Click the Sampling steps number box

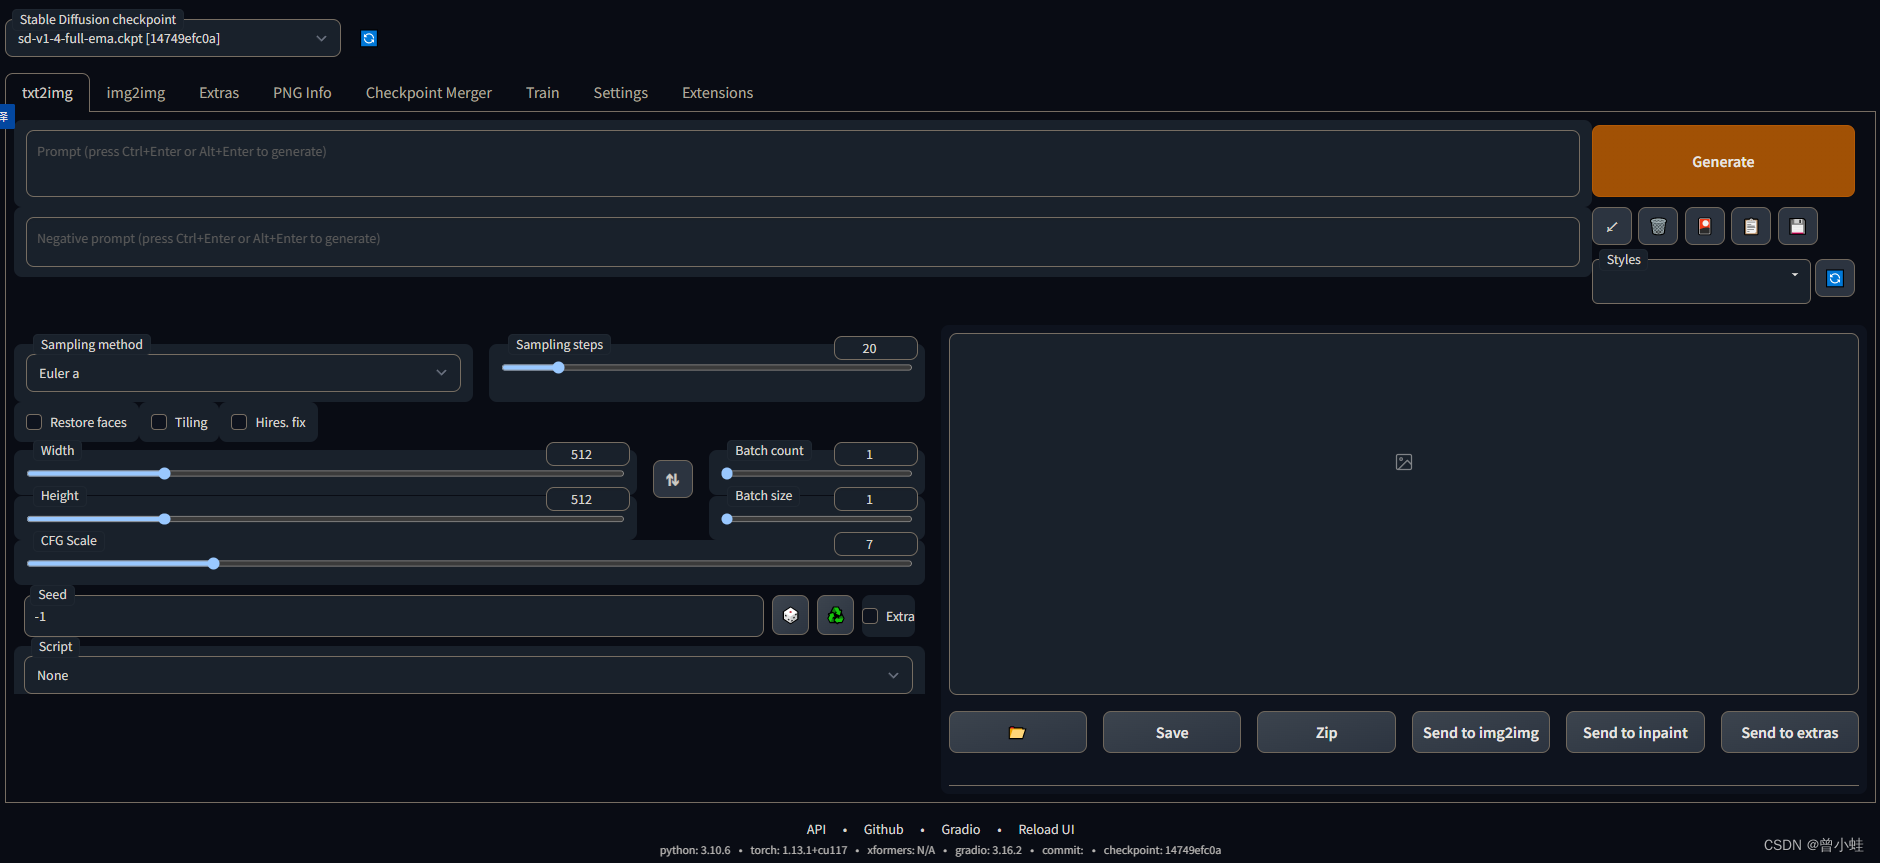875,348
